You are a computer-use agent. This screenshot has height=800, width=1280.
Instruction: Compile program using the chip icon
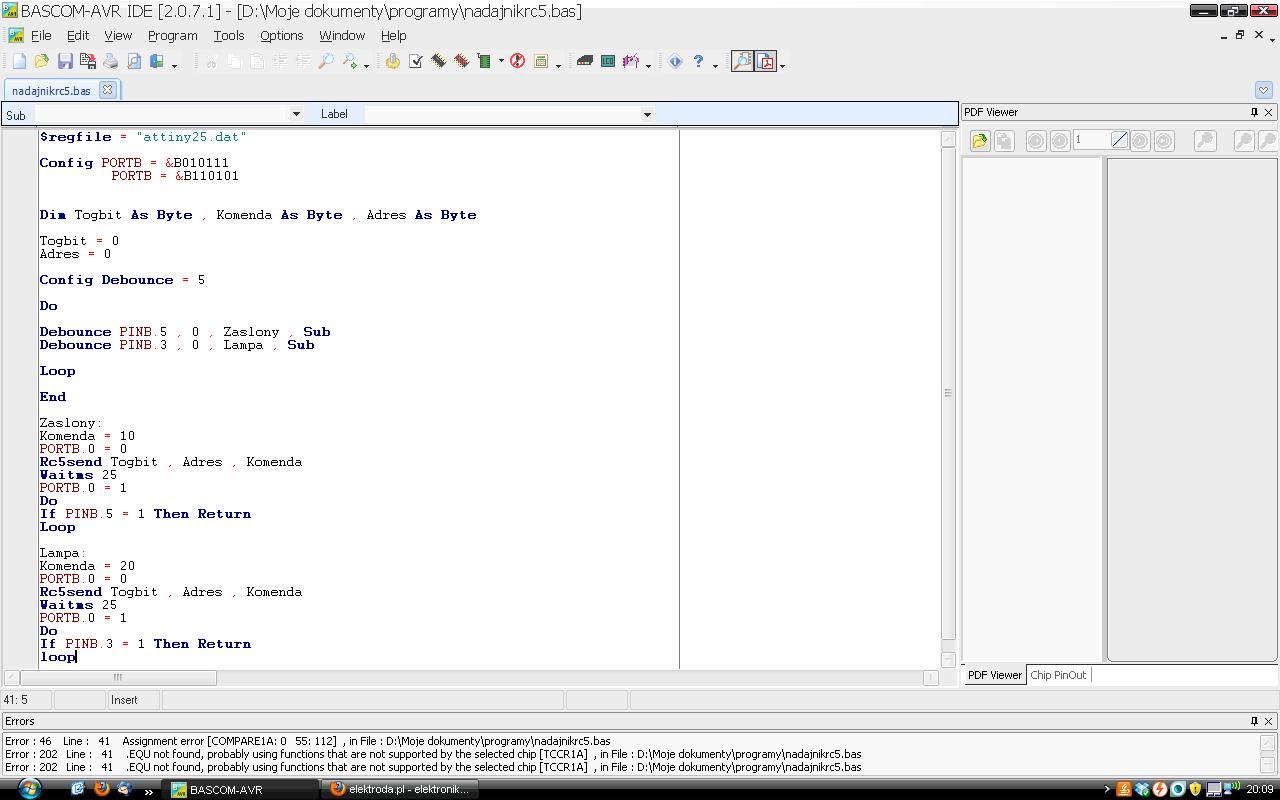pos(438,62)
